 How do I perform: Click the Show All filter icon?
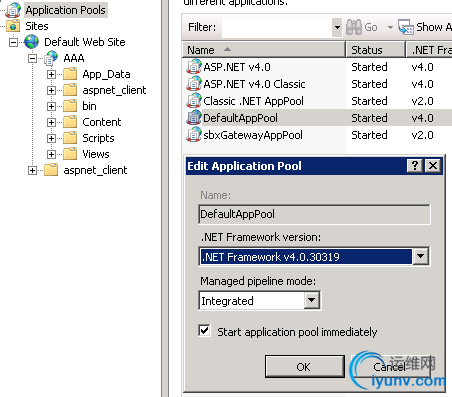[406, 27]
